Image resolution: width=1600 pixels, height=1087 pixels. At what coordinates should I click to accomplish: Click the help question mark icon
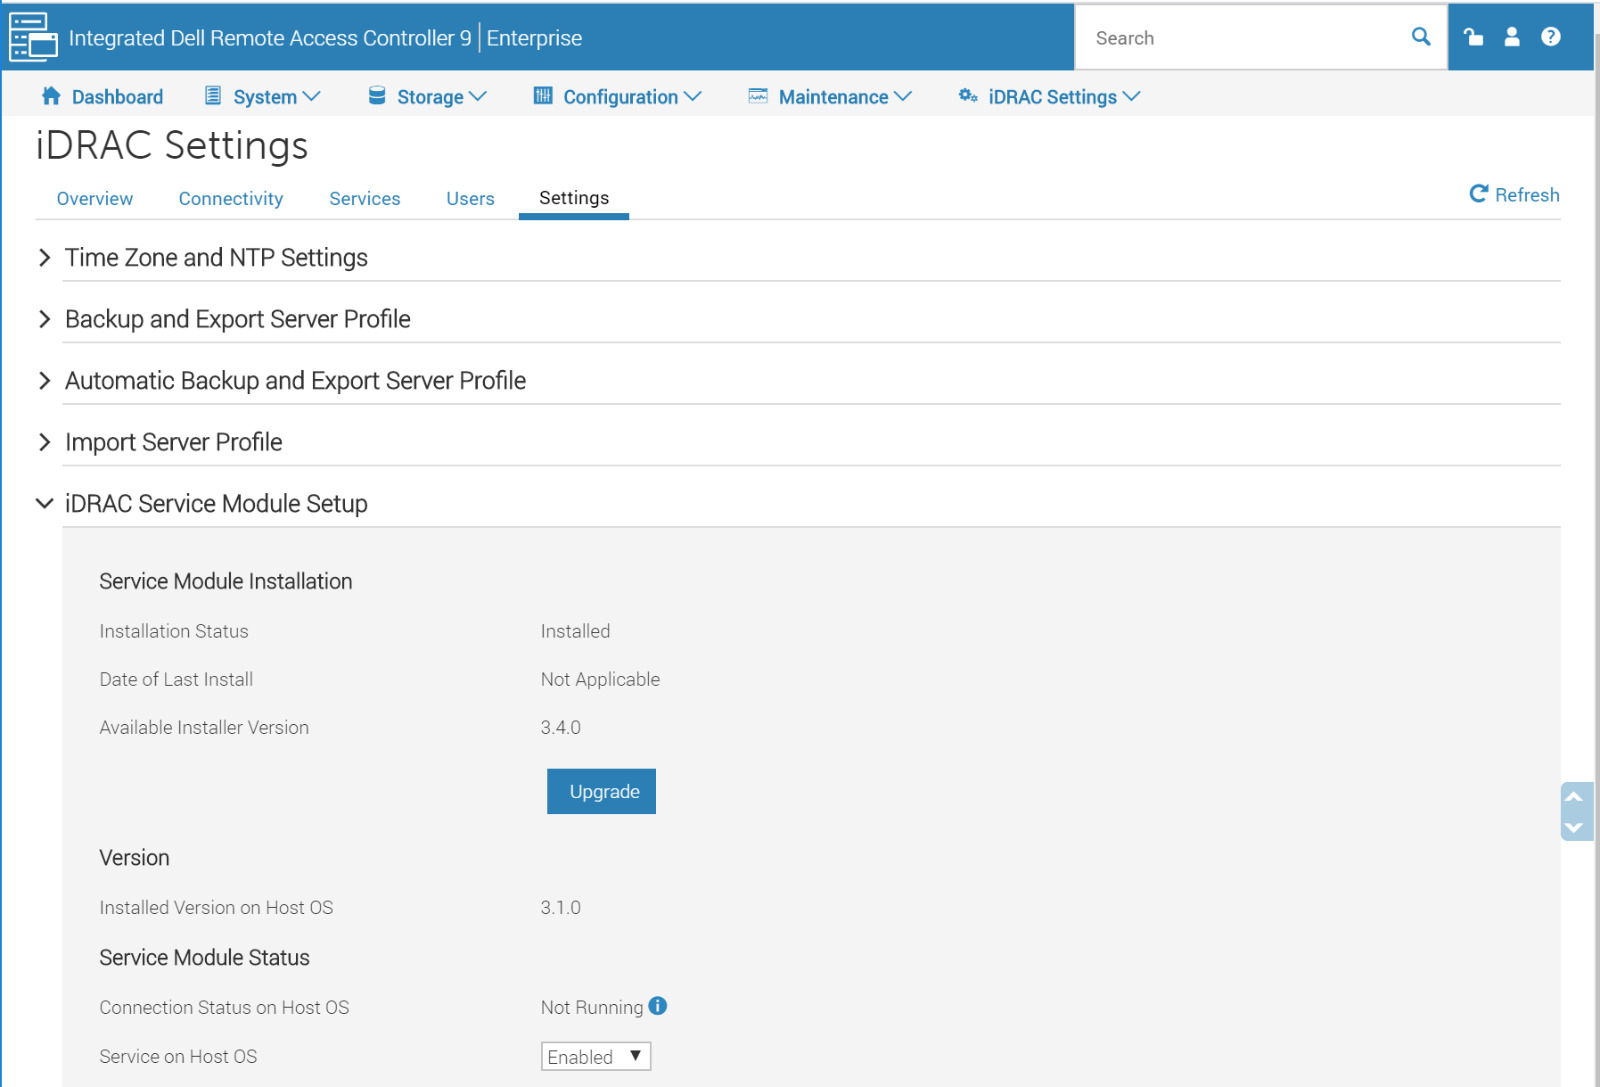tap(1551, 36)
